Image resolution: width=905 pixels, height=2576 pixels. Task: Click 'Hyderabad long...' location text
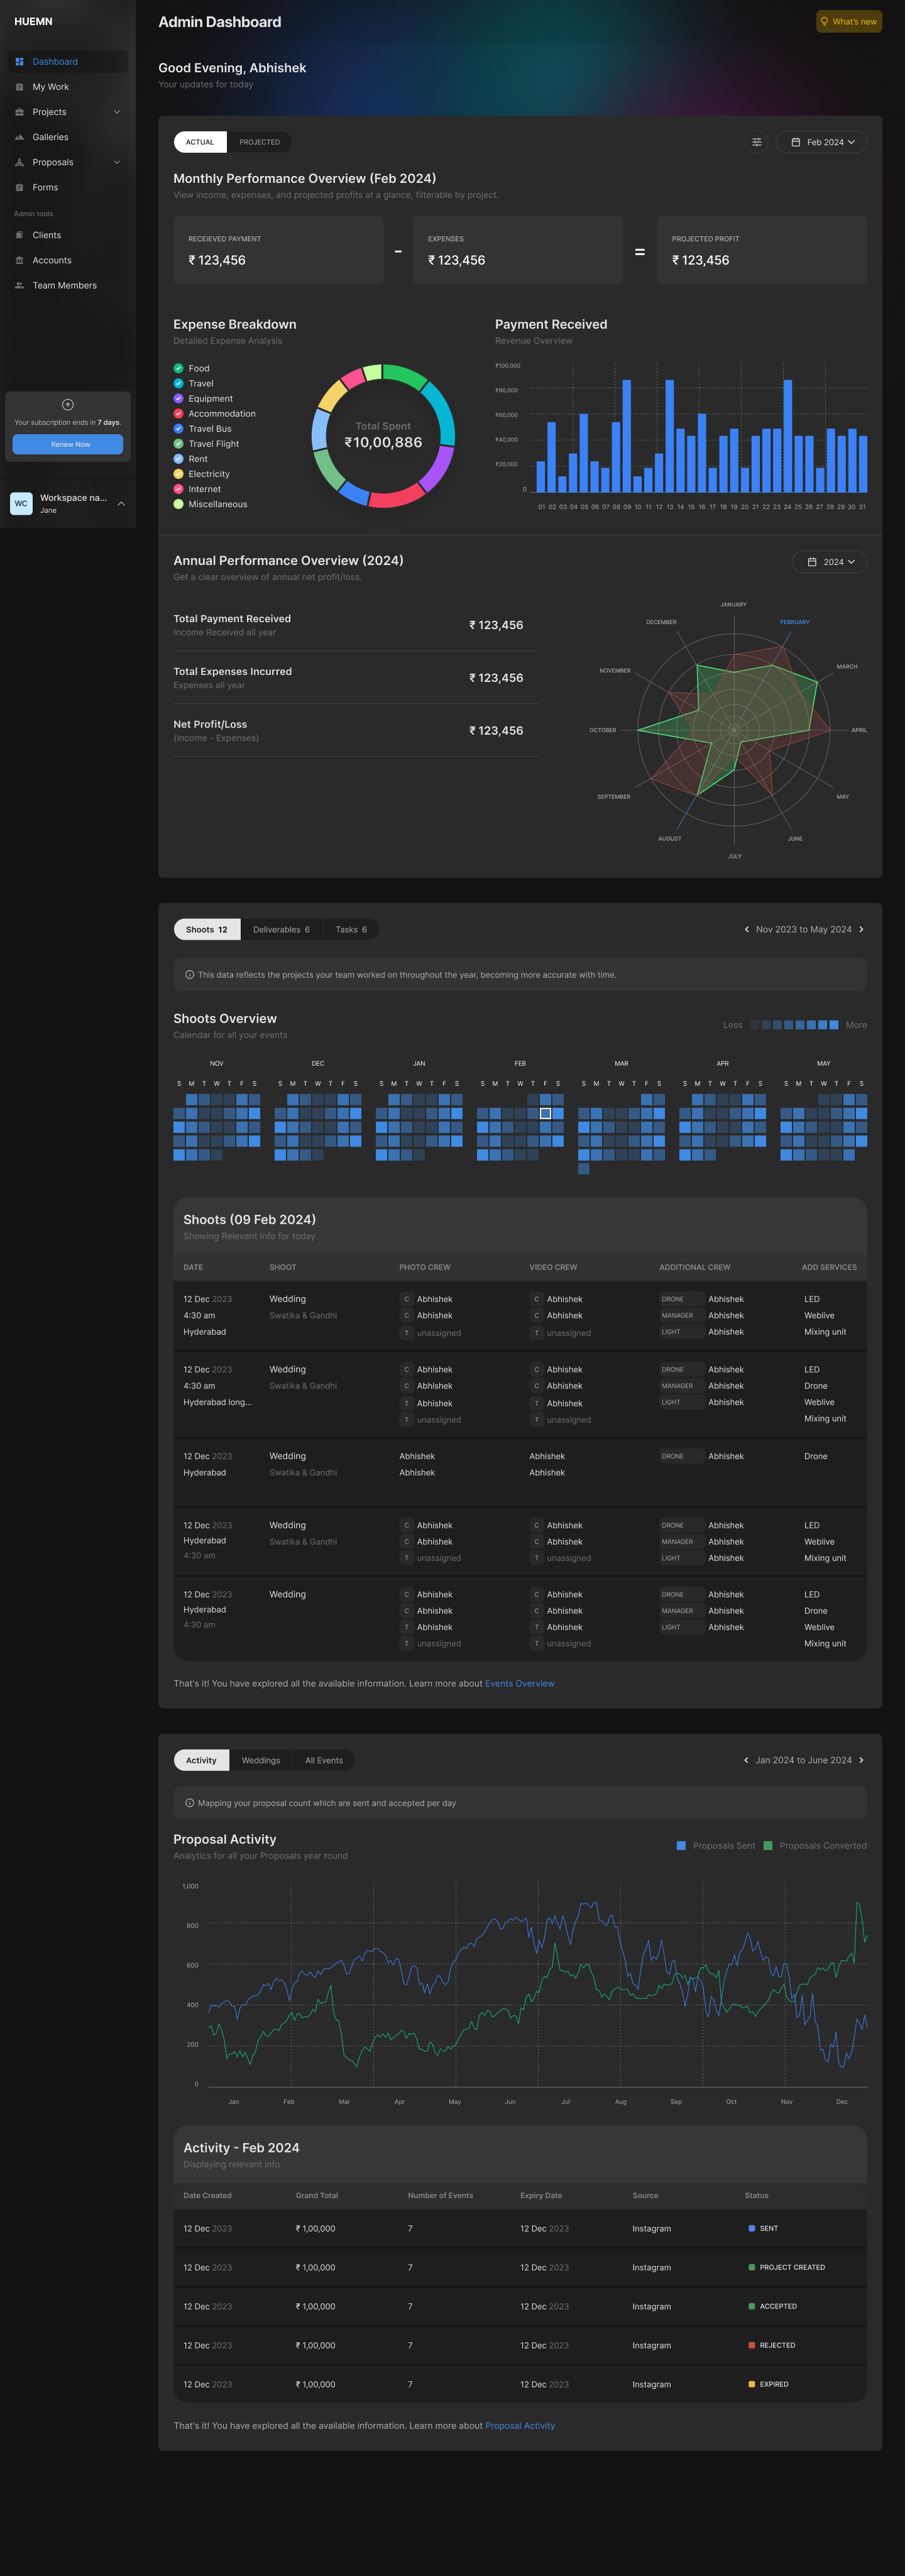(x=218, y=1402)
